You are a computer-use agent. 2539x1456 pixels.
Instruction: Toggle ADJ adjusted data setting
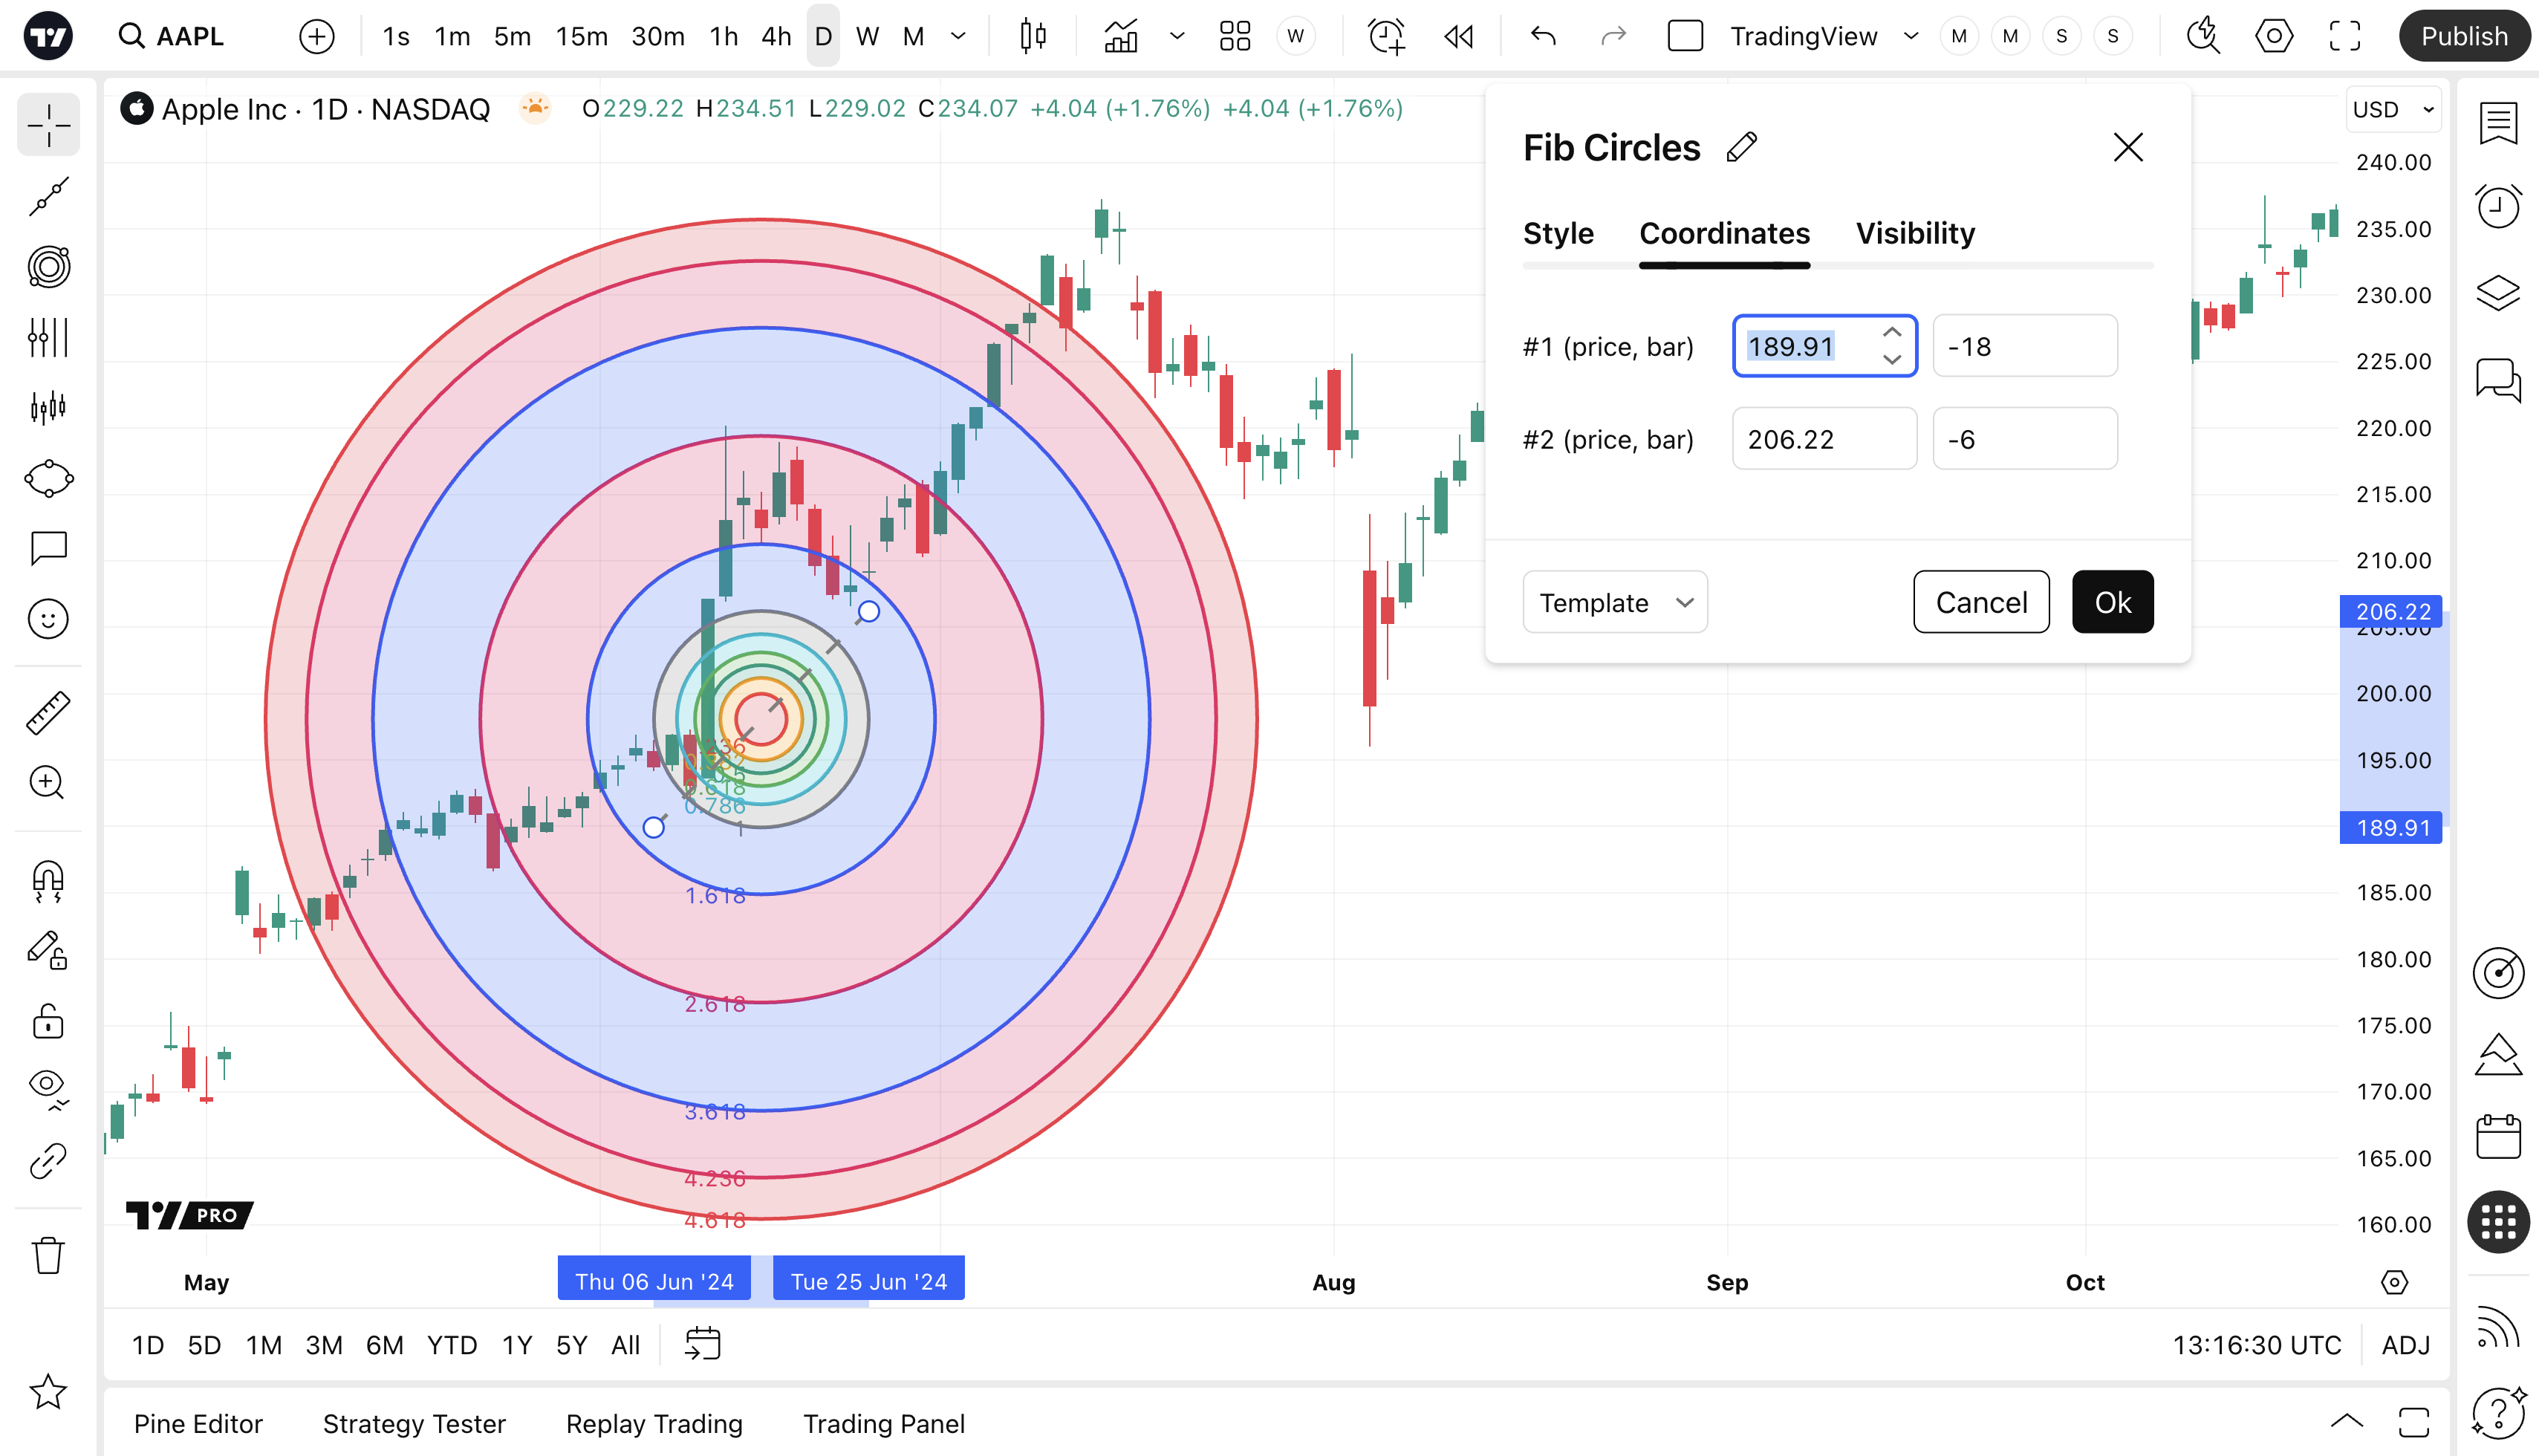[x=2405, y=1345]
